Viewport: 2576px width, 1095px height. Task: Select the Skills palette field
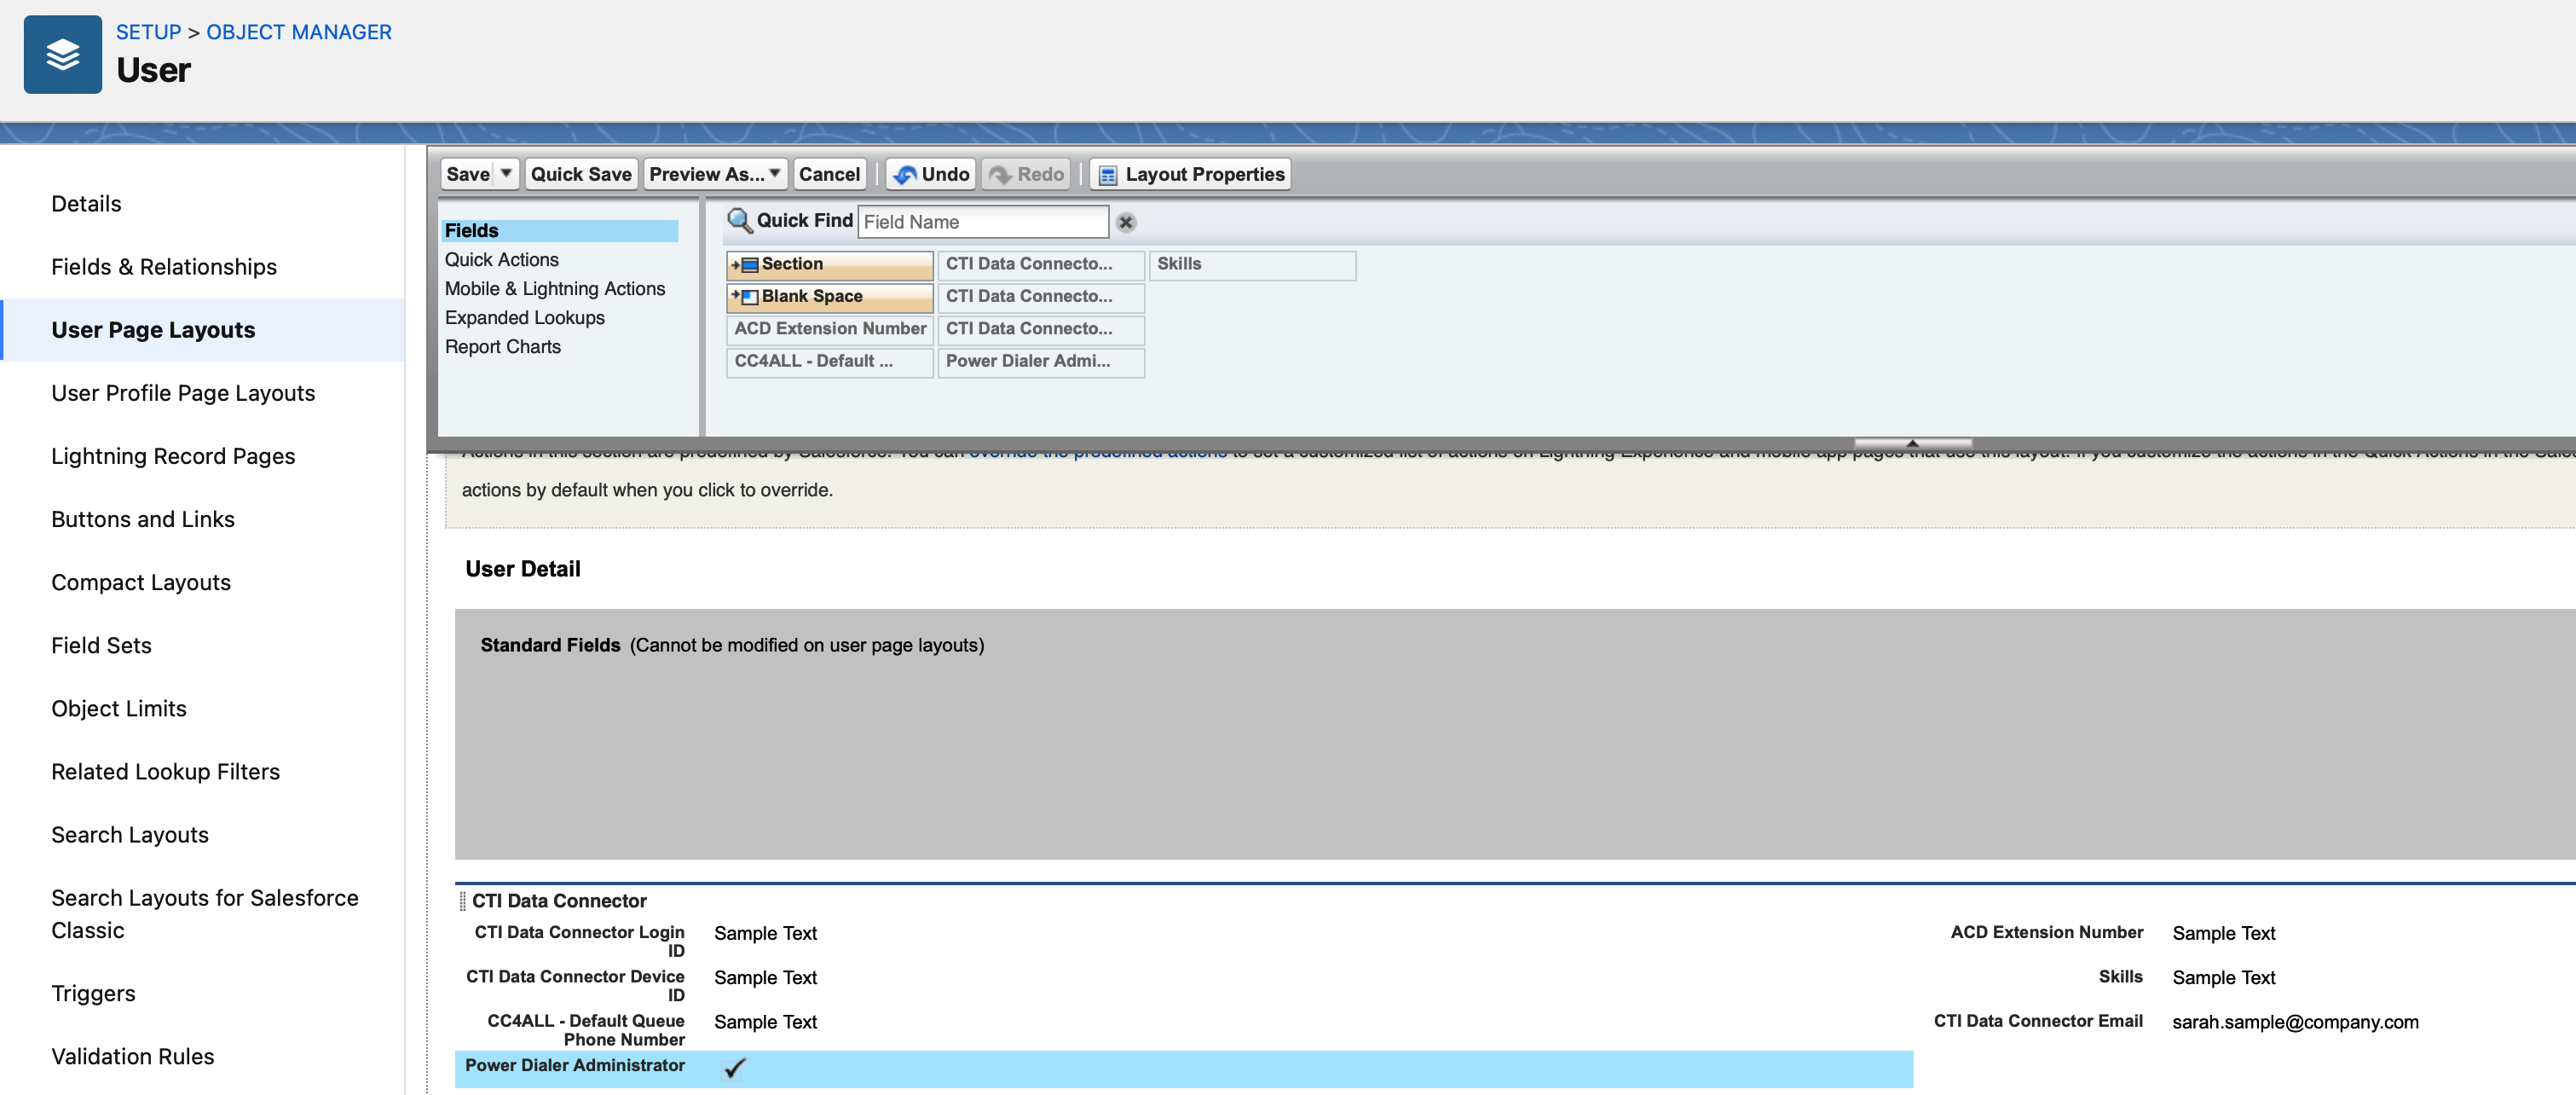(1252, 265)
